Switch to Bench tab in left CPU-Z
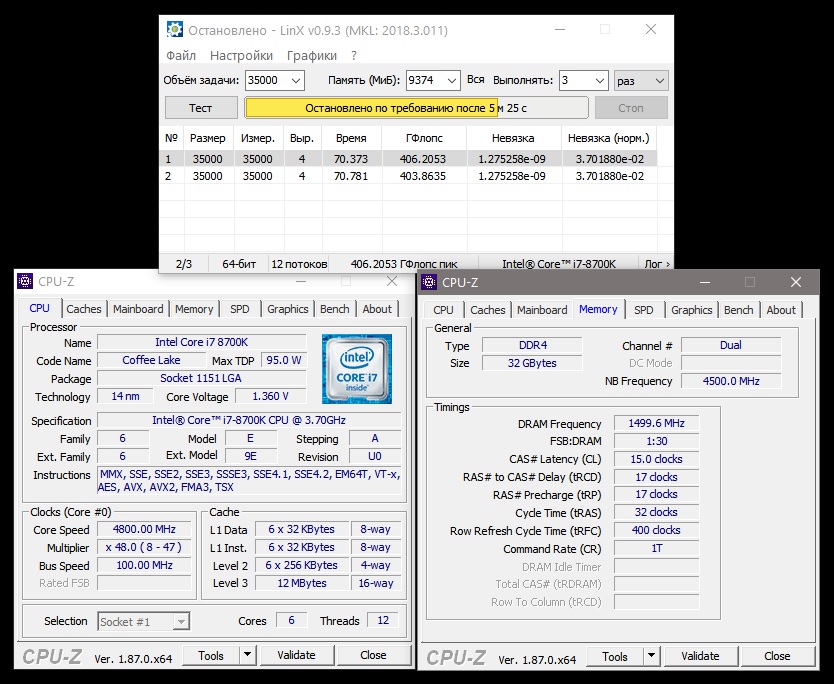 (335, 309)
